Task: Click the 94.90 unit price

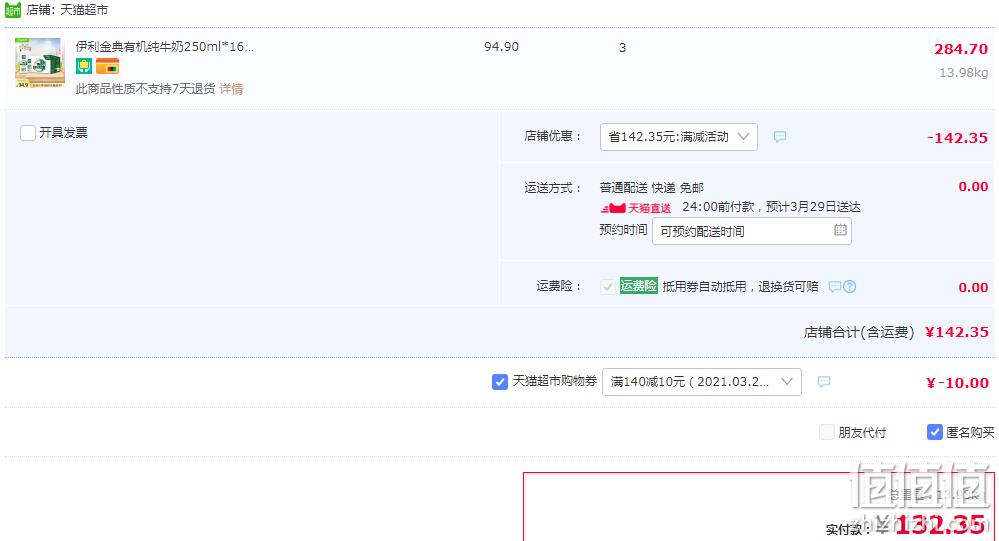Action: [x=501, y=47]
